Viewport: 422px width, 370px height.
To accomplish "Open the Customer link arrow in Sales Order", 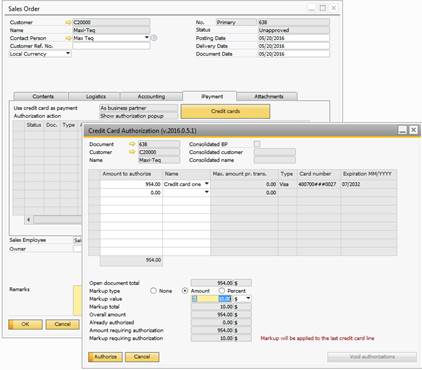I will pyautogui.click(x=68, y=22).
